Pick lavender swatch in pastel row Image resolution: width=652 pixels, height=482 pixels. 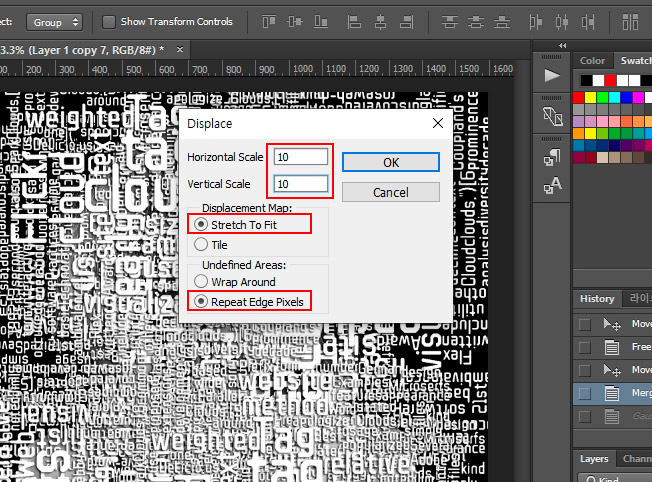[x=578, y=121]
